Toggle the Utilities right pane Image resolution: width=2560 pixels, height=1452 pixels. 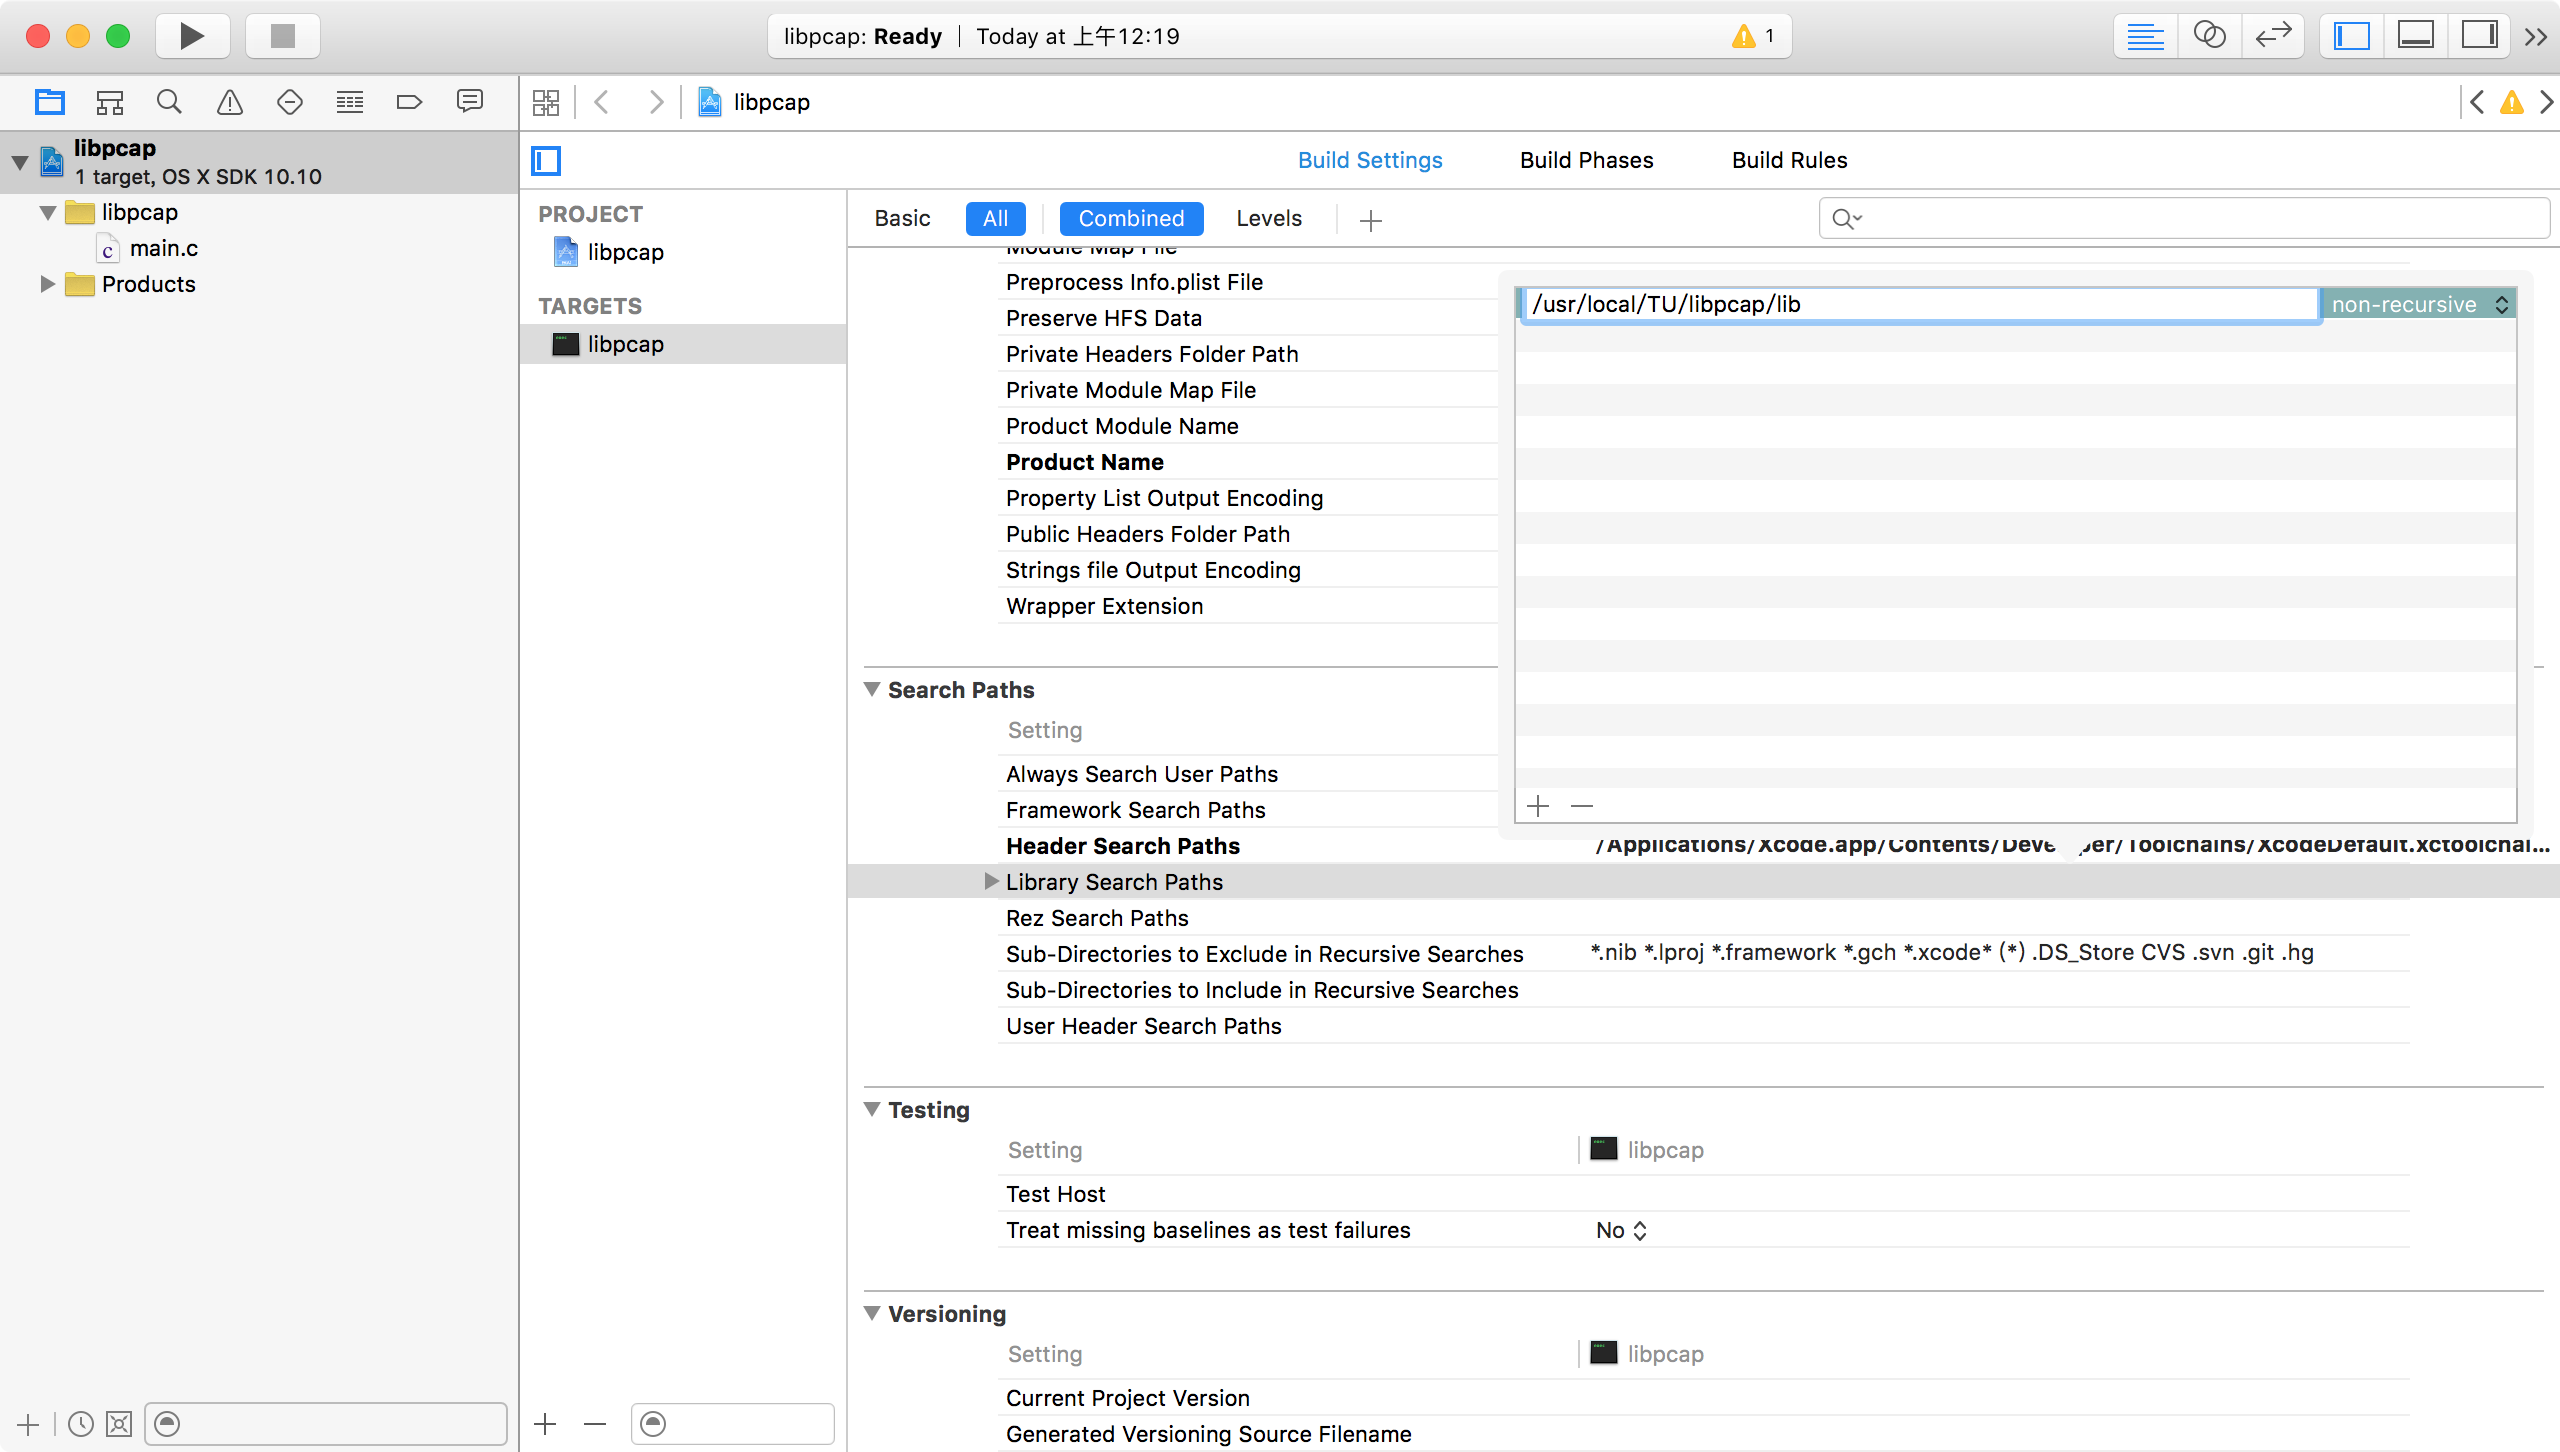[2479, 36]
